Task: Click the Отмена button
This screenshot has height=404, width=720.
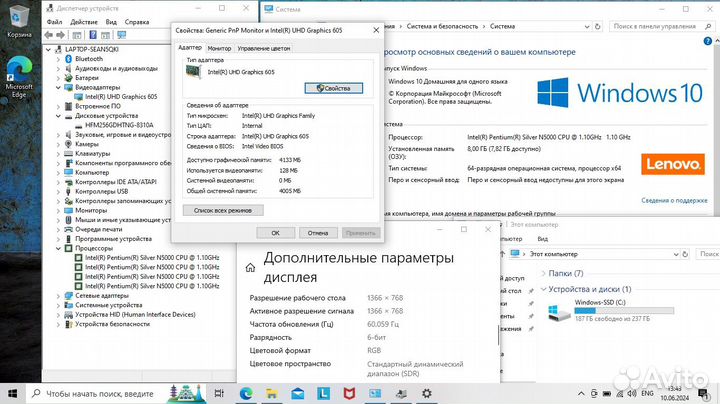Action: pos(318,233)
